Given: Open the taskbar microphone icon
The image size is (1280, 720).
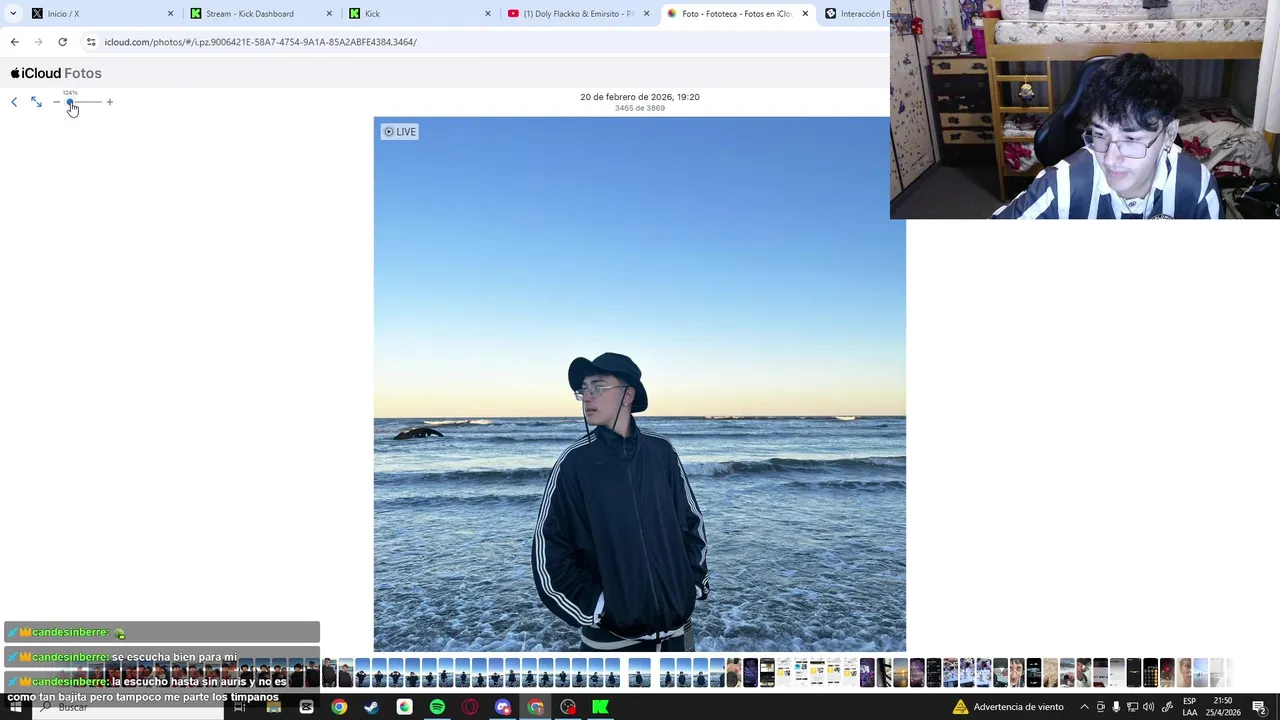Looking at the screenshot, I should 1116,707.
